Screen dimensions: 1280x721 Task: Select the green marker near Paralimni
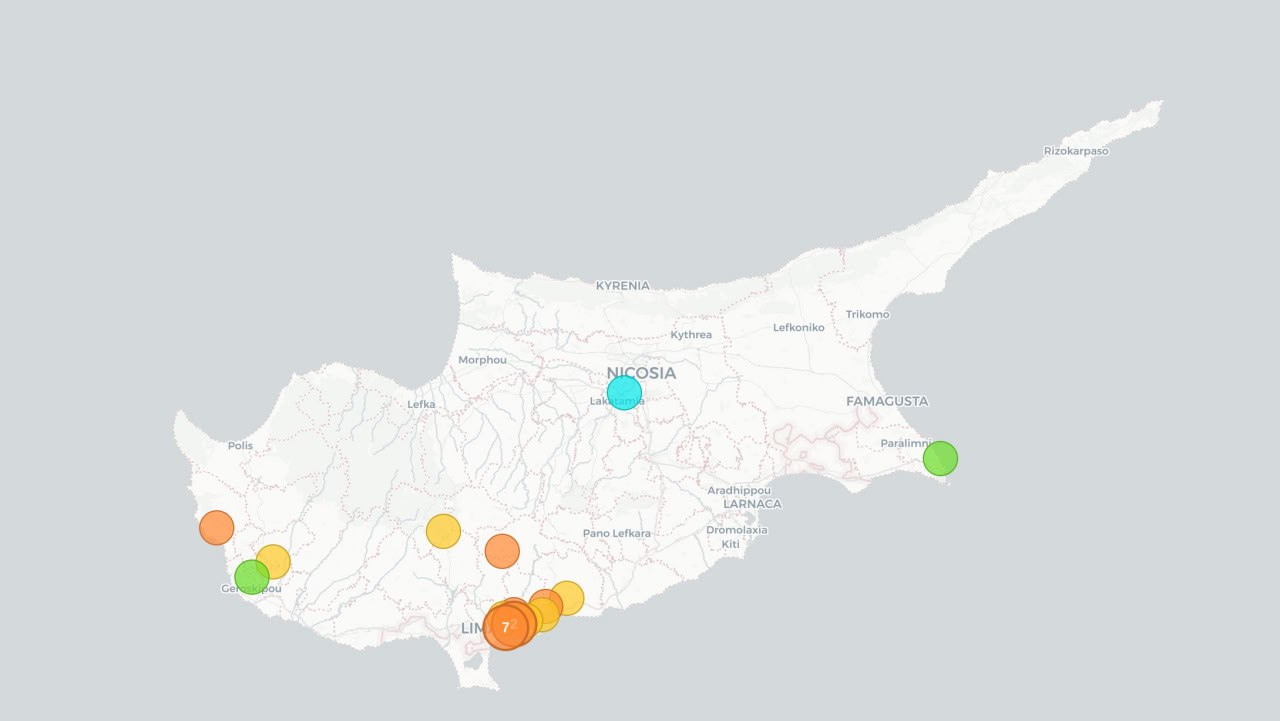[940, 458]
